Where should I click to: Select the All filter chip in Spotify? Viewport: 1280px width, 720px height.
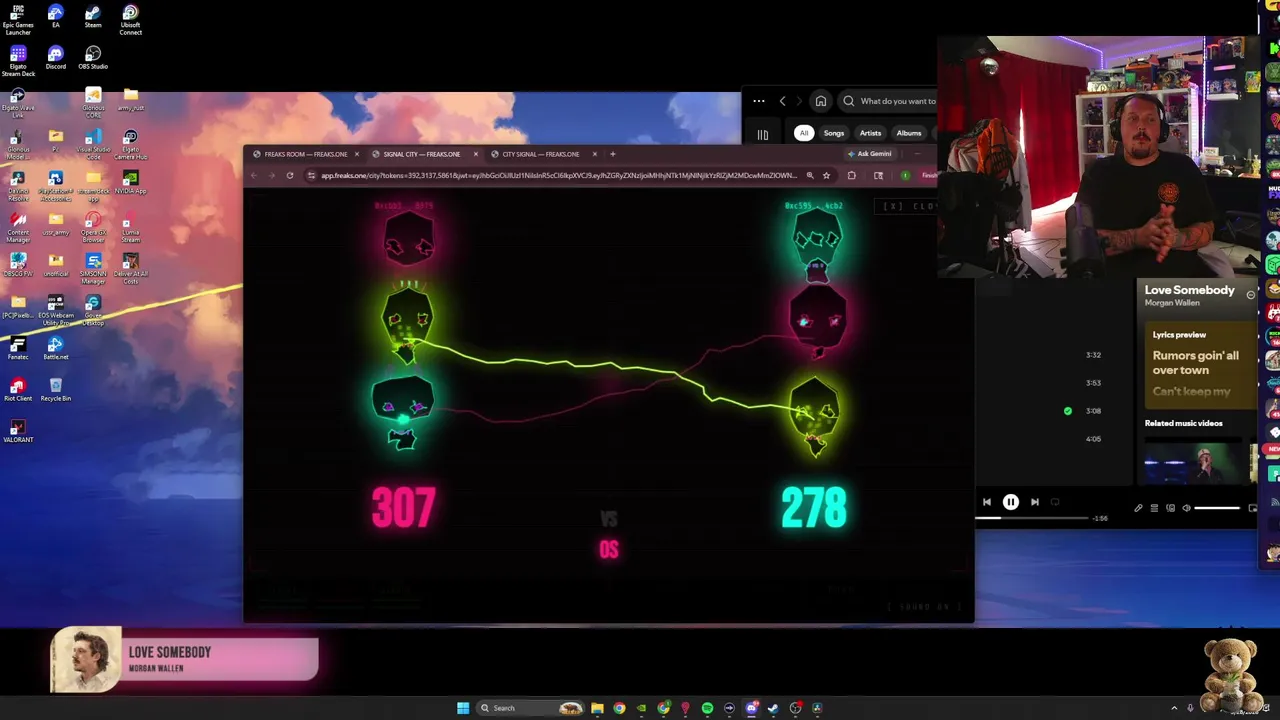pyautogui.click(x=803, y=133)
